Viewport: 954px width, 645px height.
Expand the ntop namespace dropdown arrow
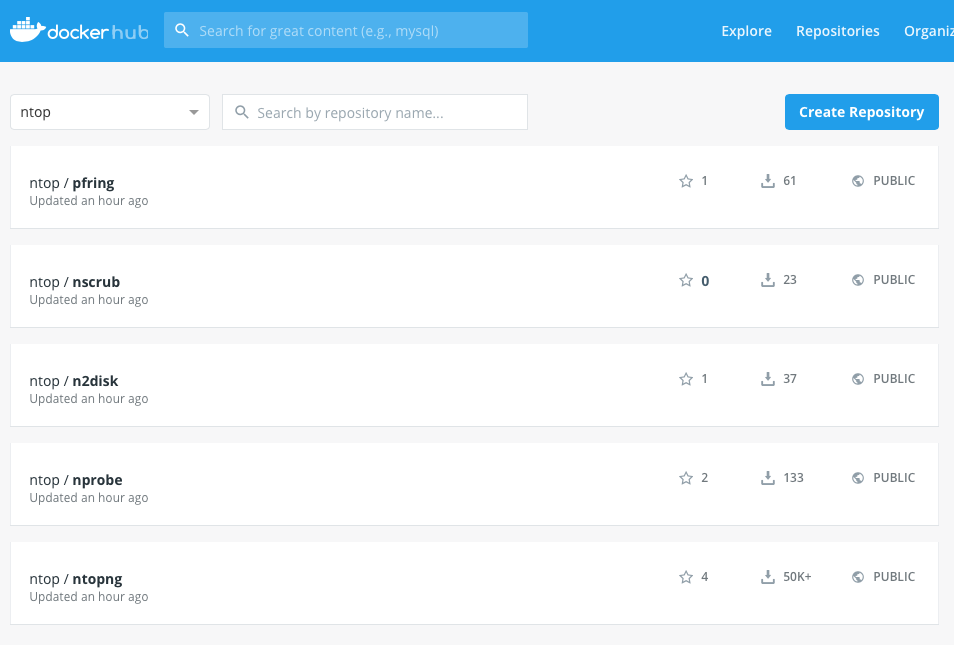pyautogui.click(x=193, y=112)
